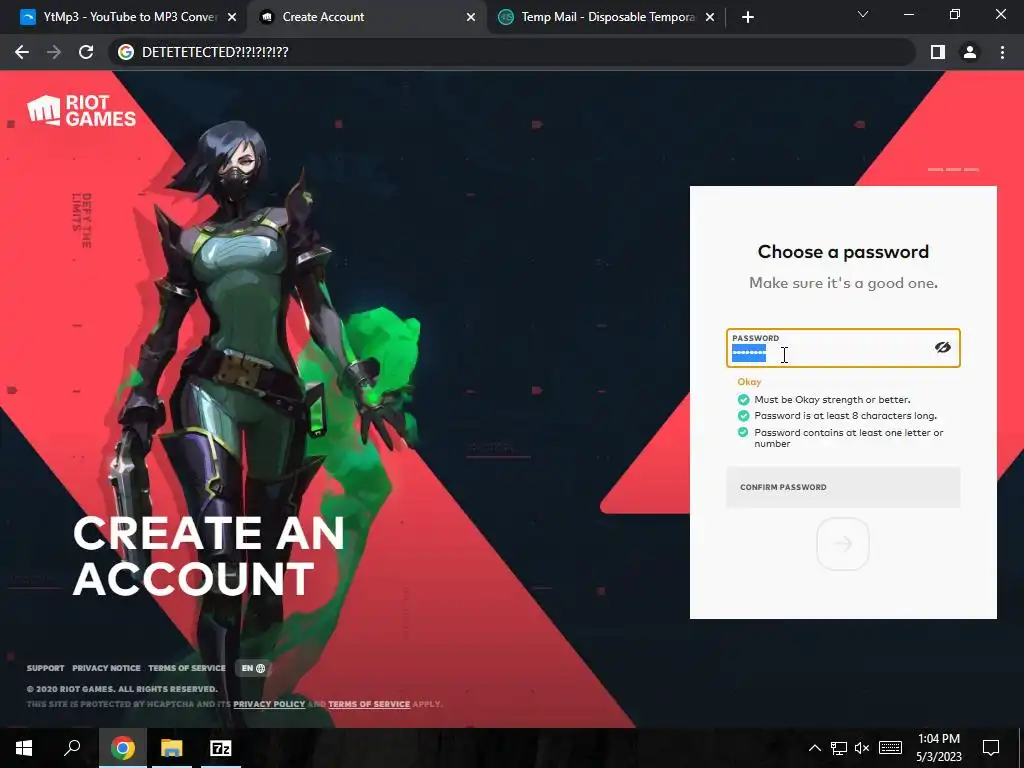This screenshot has width=1024, height=768.
Task: Click the Google icon in address bar
Action: click(x=126, y=52)
